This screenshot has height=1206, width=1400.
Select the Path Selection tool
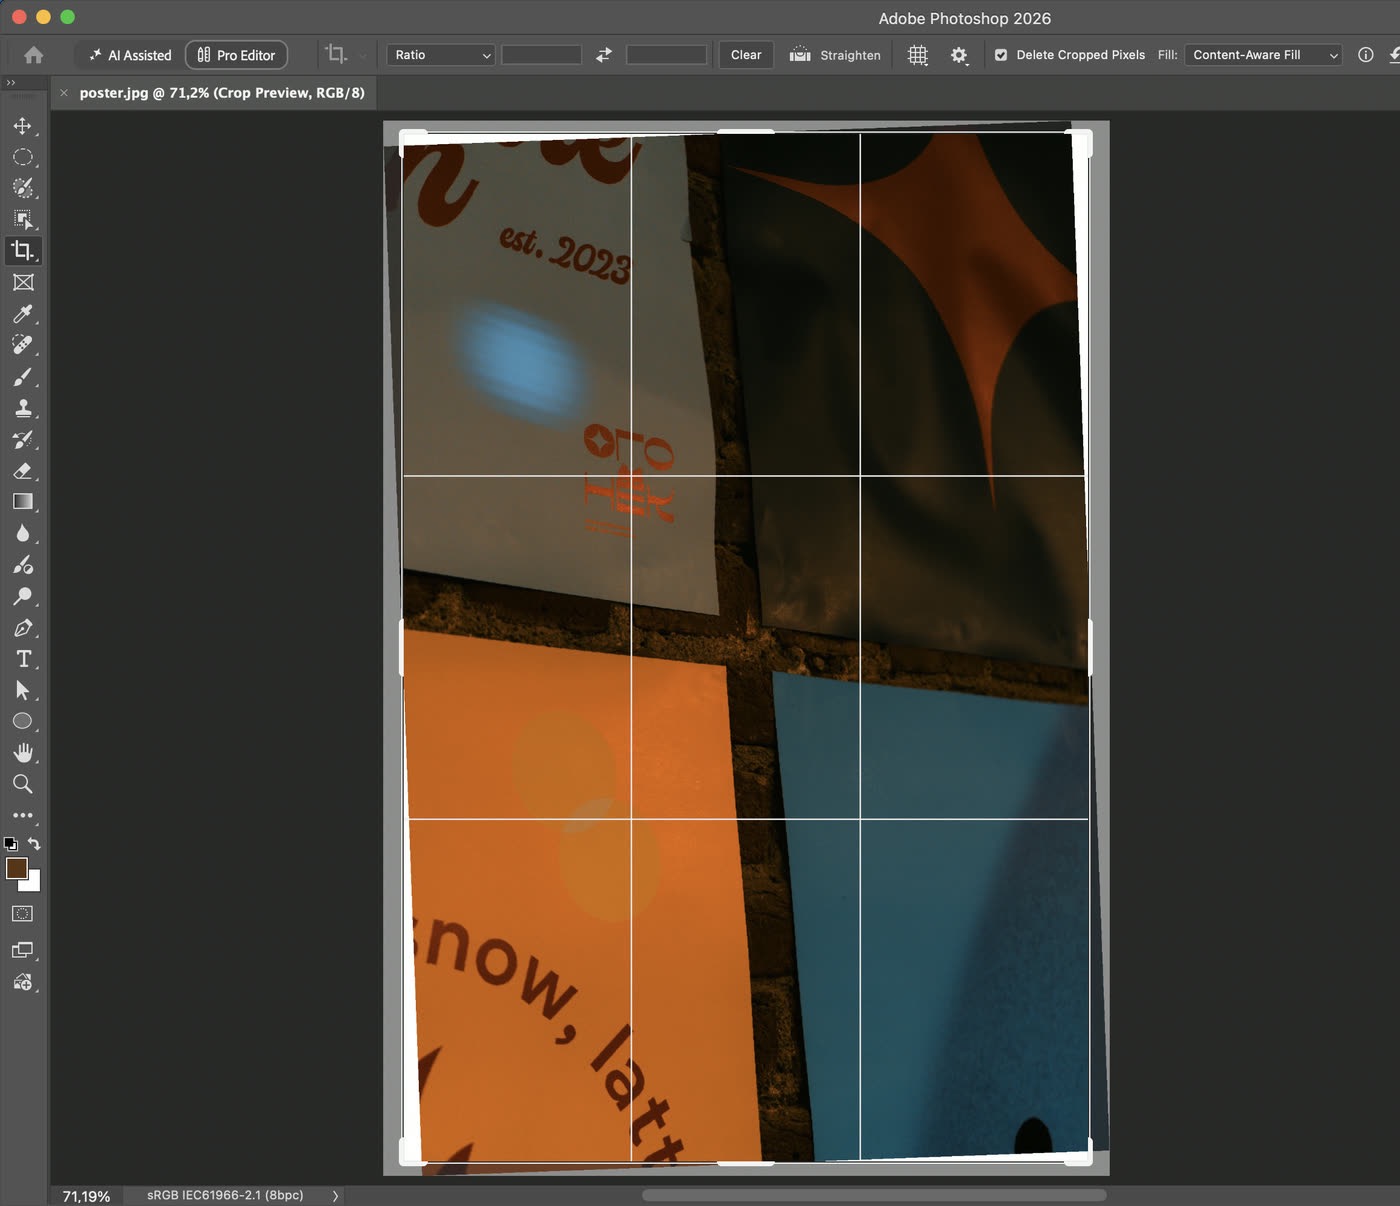(22, 690)
